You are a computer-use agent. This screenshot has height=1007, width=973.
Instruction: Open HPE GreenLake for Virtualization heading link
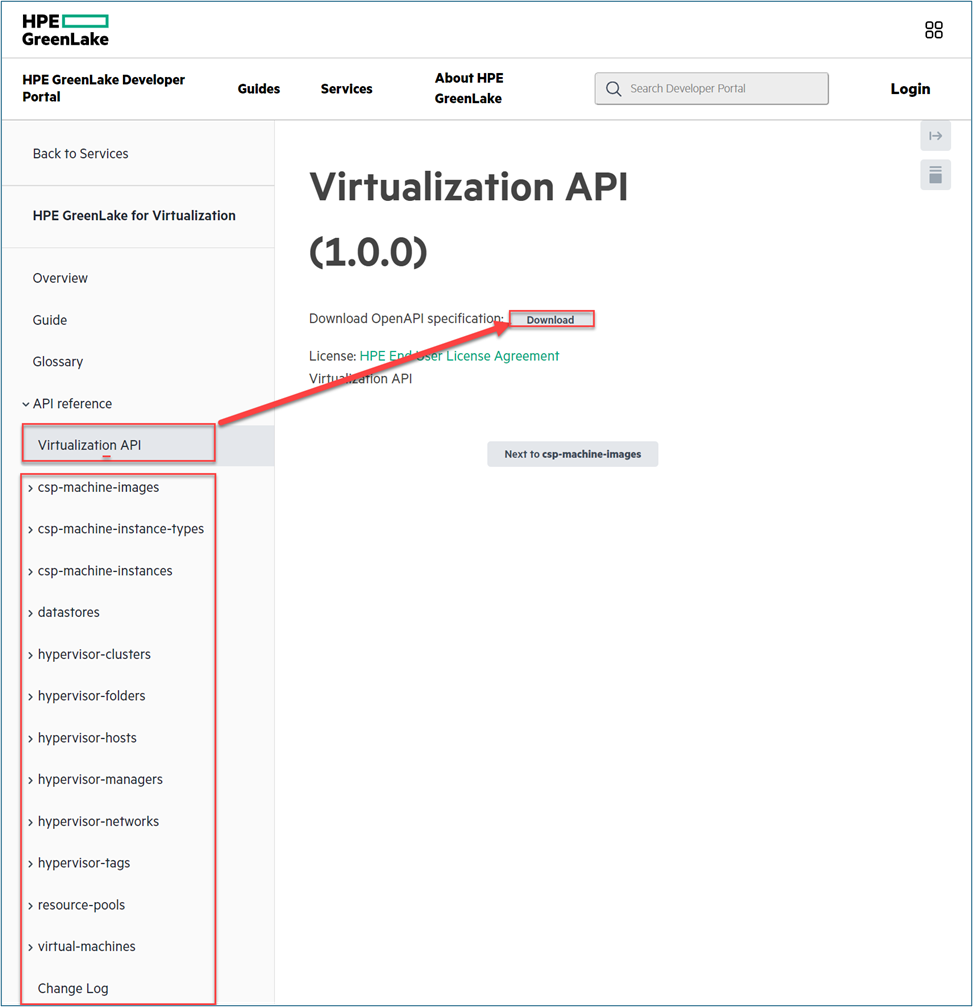tap(134, 215)
